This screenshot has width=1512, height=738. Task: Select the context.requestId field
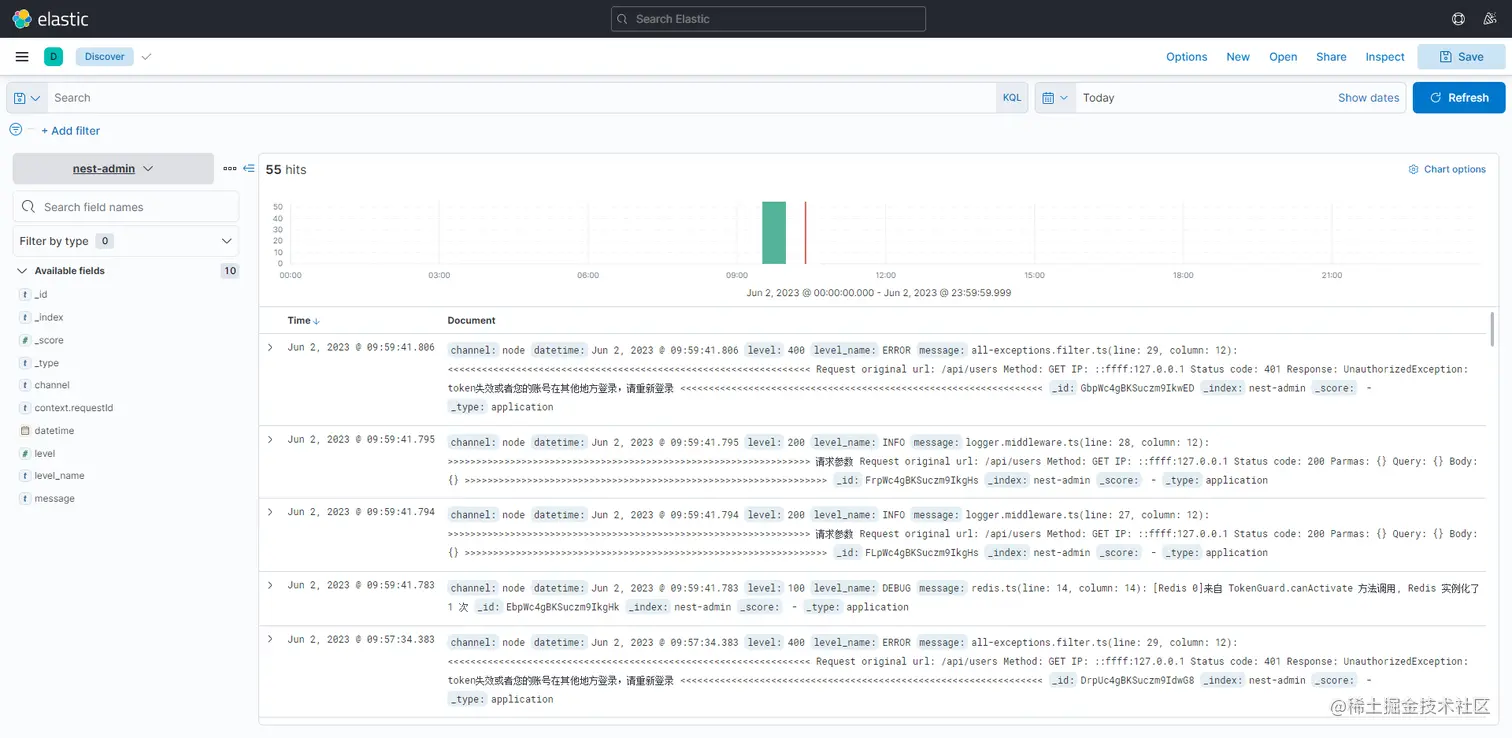pos(74,408)
